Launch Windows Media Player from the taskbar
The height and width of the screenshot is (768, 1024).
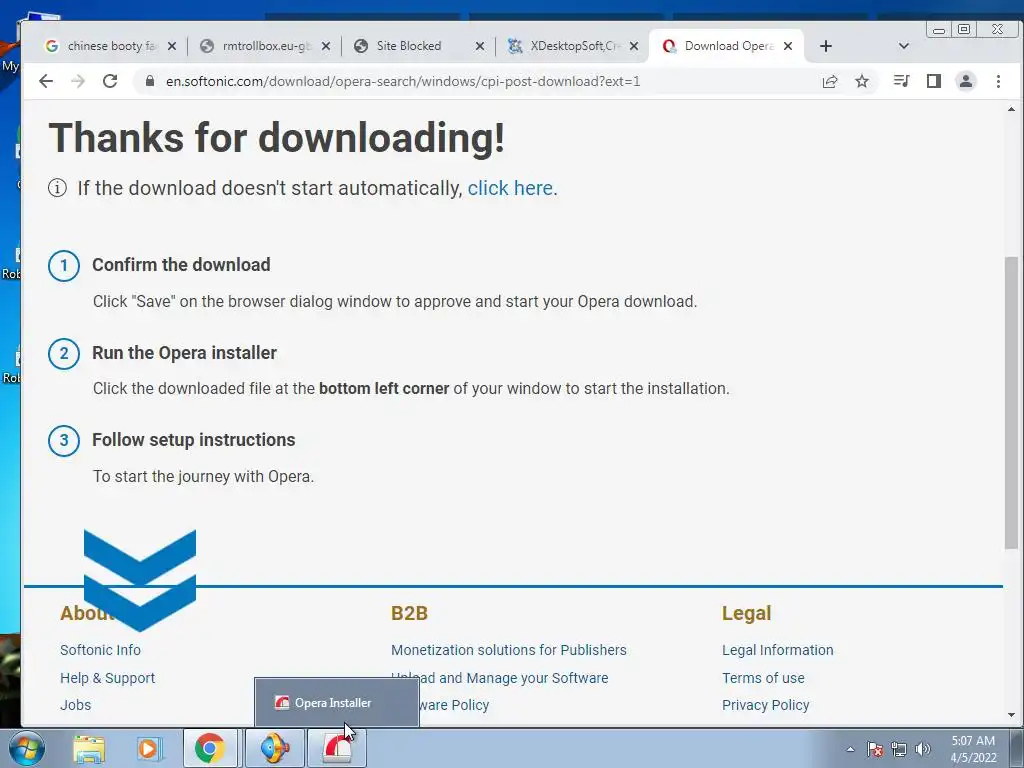[x=148, y=749]
